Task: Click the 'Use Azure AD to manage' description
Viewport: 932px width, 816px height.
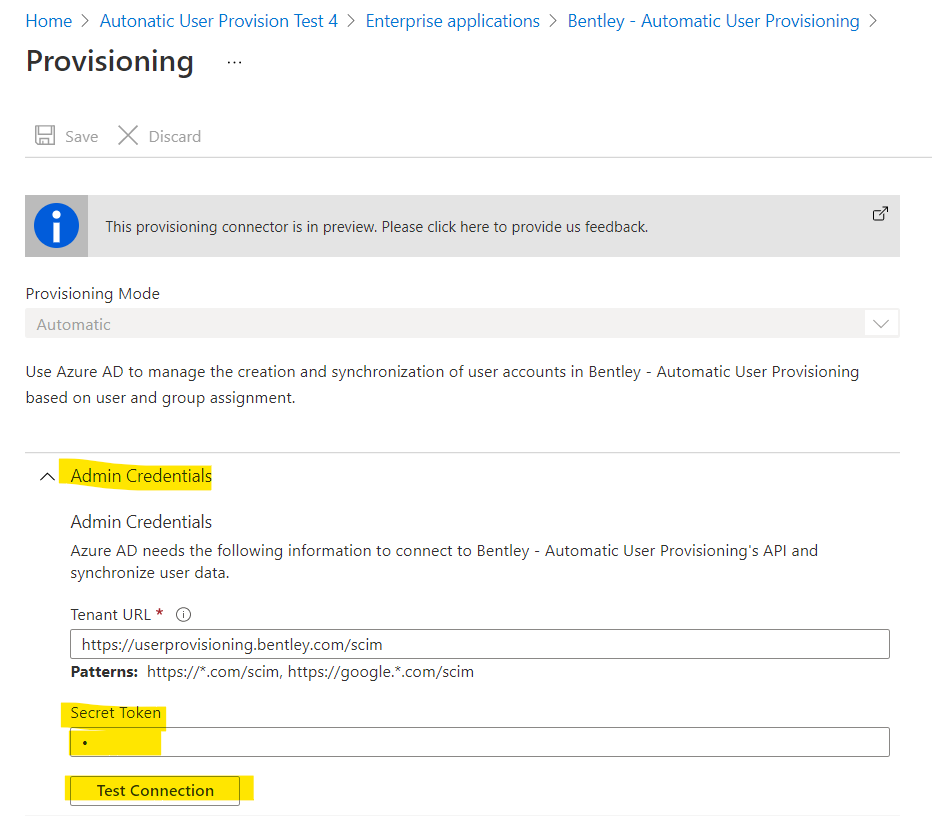Action: point(442,385)
